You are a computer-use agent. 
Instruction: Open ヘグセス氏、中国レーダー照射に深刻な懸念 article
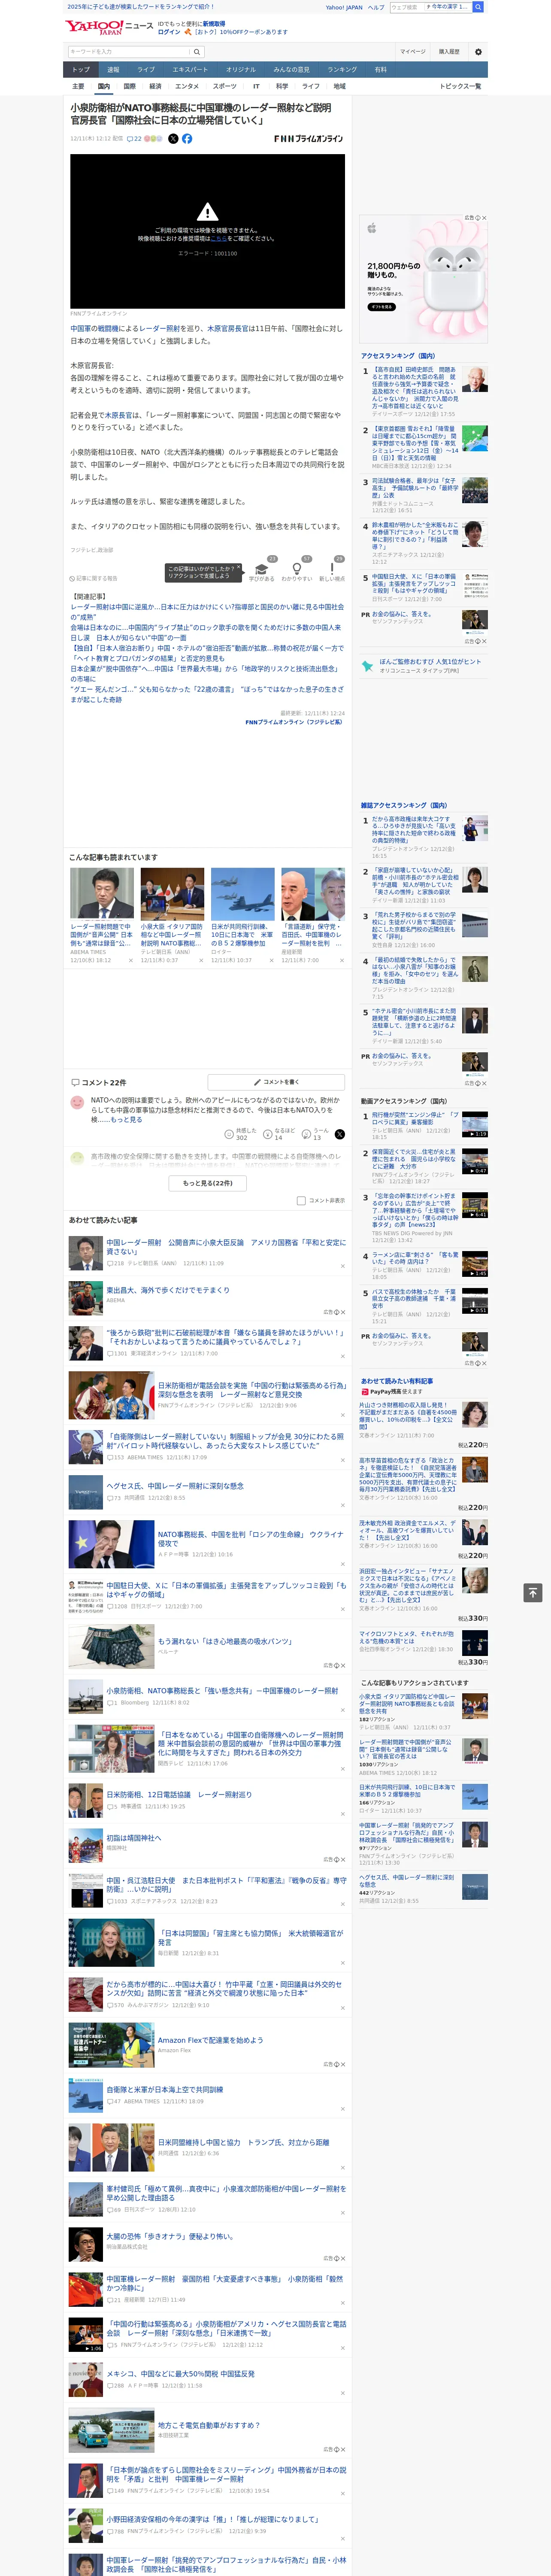tap(175, 1486)
